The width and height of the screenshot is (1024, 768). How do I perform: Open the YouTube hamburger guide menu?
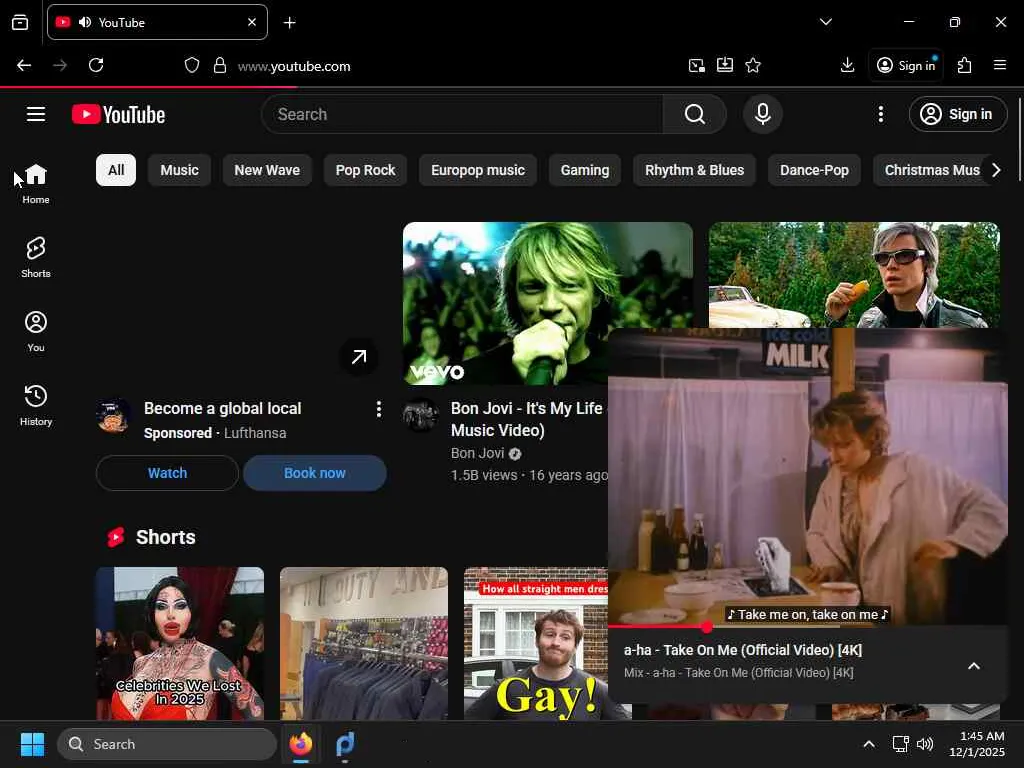coord(36,114)
